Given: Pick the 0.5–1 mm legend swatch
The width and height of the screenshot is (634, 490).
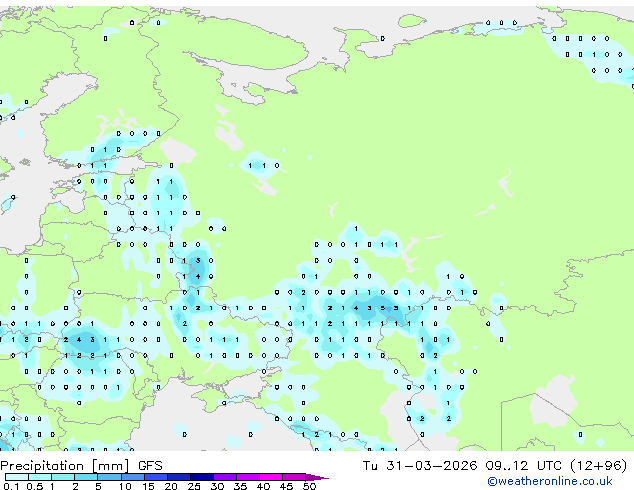Looking at the screenshot, I should click(40, 477).
